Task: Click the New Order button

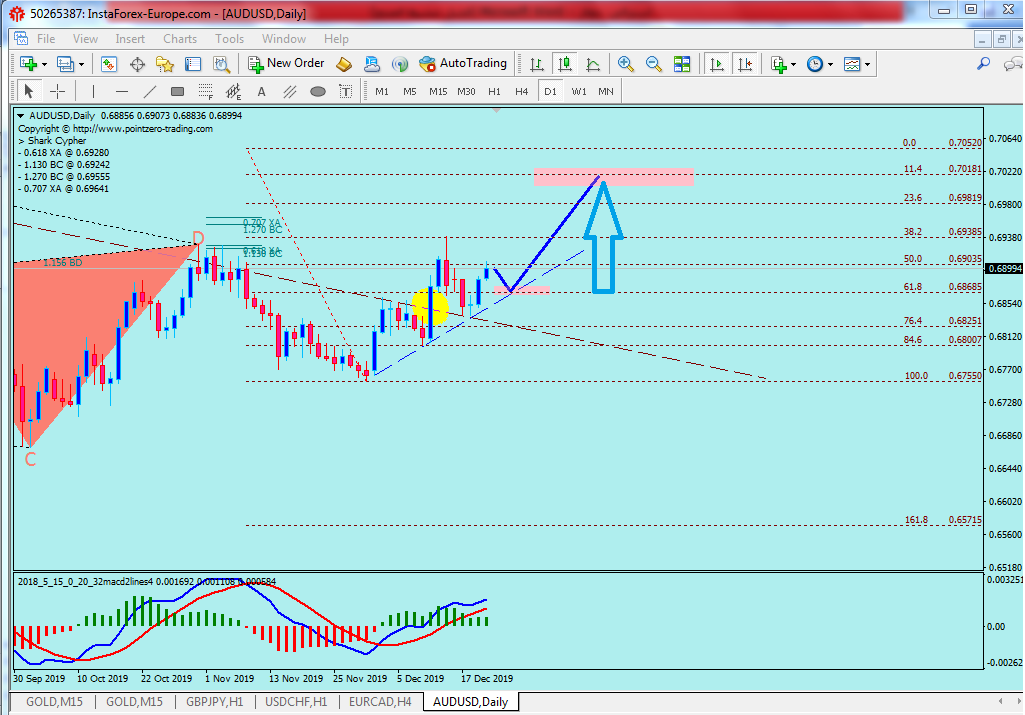Action: click(x=286, y=63)
